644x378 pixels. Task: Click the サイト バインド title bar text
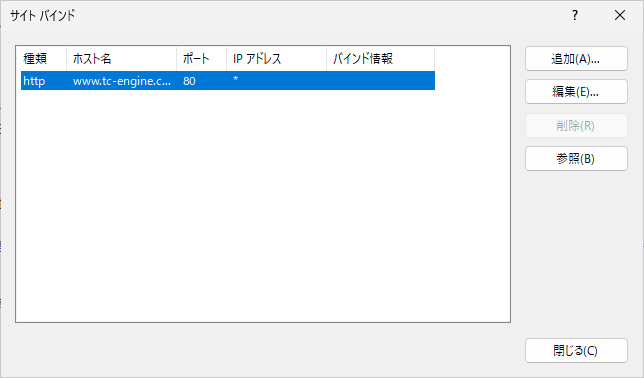click(x=43, y=16)
